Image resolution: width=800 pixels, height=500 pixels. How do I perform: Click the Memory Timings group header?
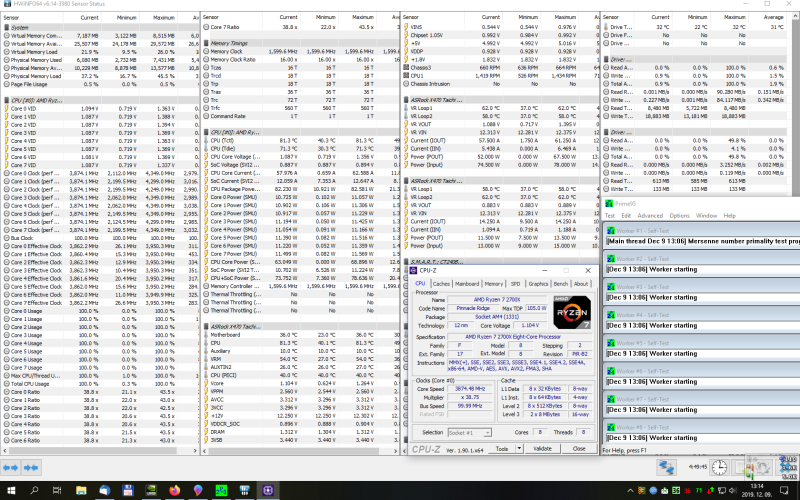pos(300,43)
